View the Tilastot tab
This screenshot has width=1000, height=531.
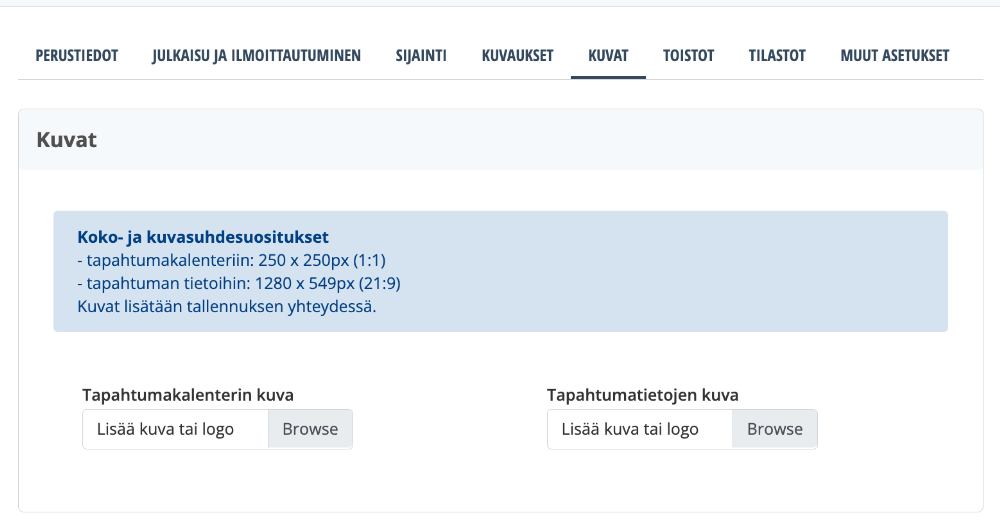click(x=777, y=56)
